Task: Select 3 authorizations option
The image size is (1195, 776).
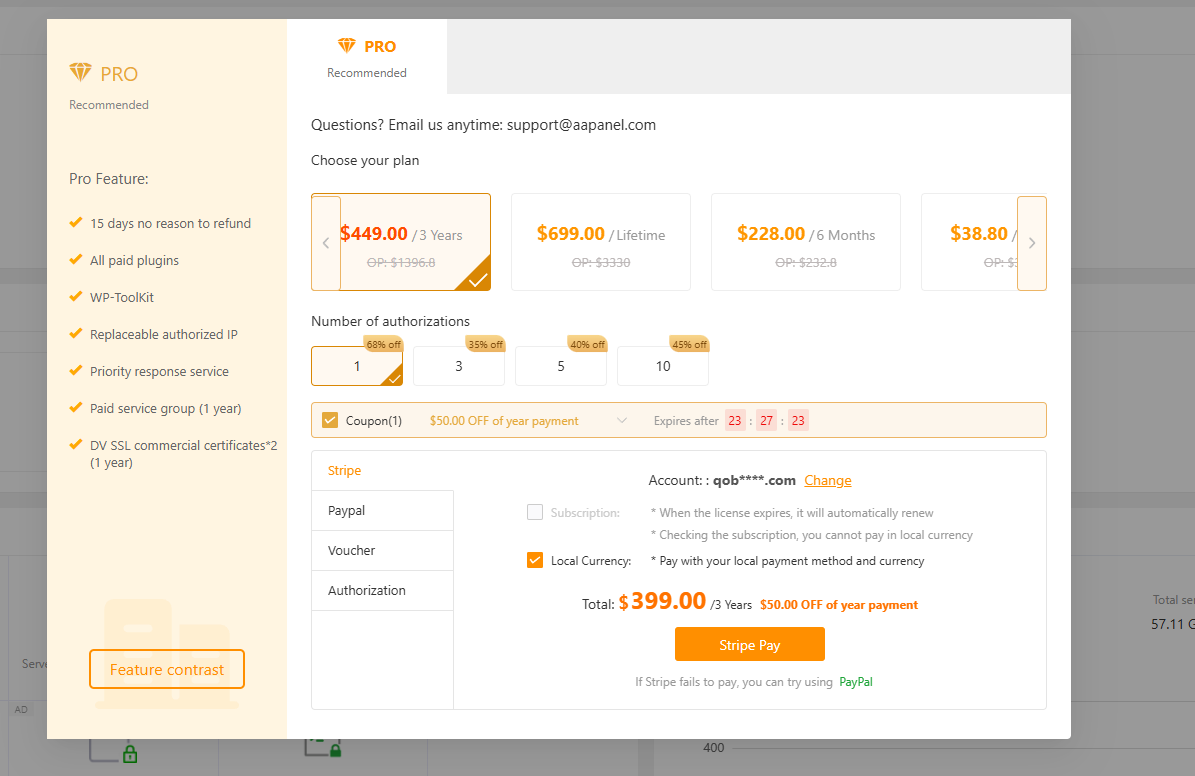Action: 459,366
